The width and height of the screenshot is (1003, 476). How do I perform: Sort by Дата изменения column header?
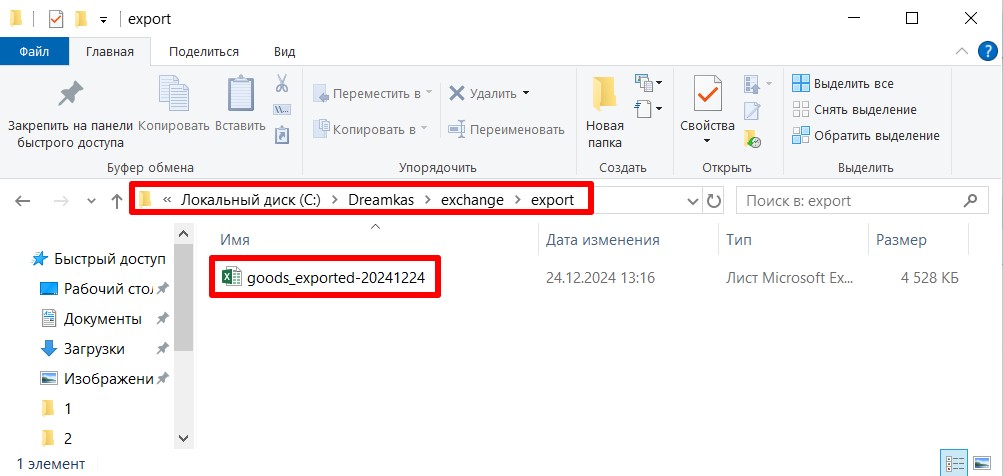coord(628,240)
